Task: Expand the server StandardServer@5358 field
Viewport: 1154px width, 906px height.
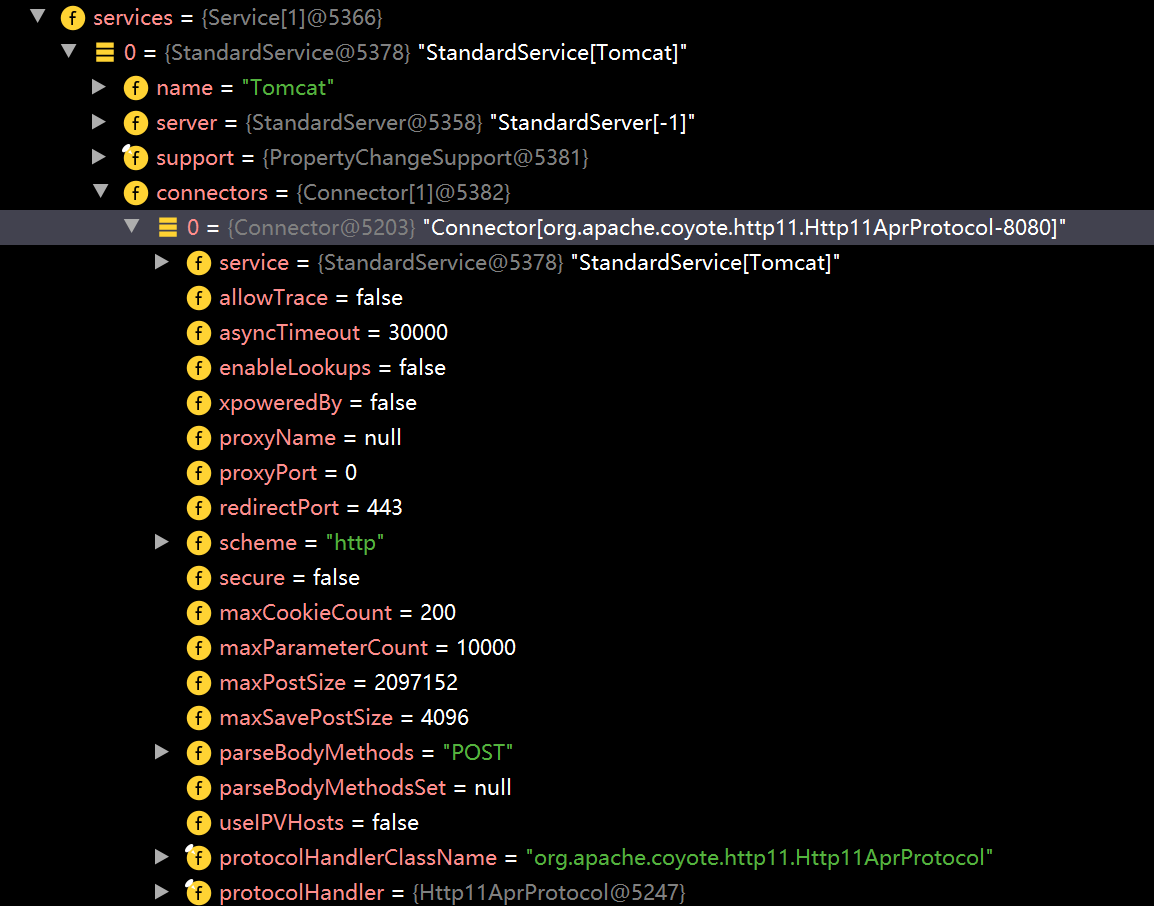Action: point(99,121)
